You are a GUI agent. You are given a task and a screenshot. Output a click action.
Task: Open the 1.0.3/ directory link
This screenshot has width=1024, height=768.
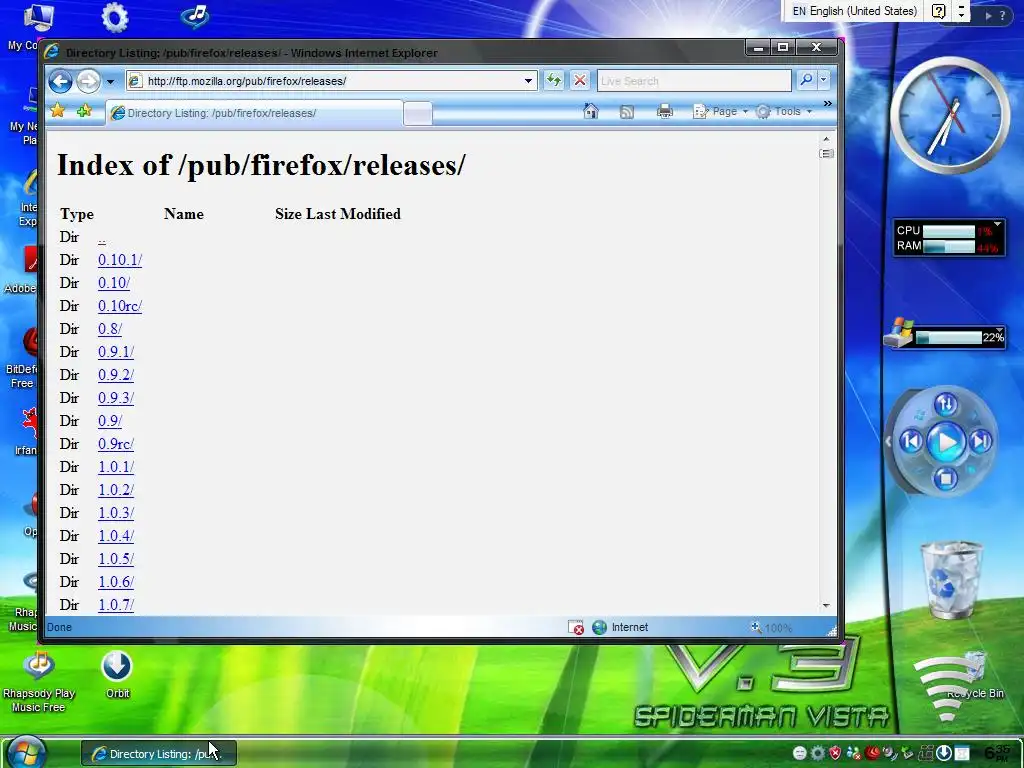coord(116,513)
